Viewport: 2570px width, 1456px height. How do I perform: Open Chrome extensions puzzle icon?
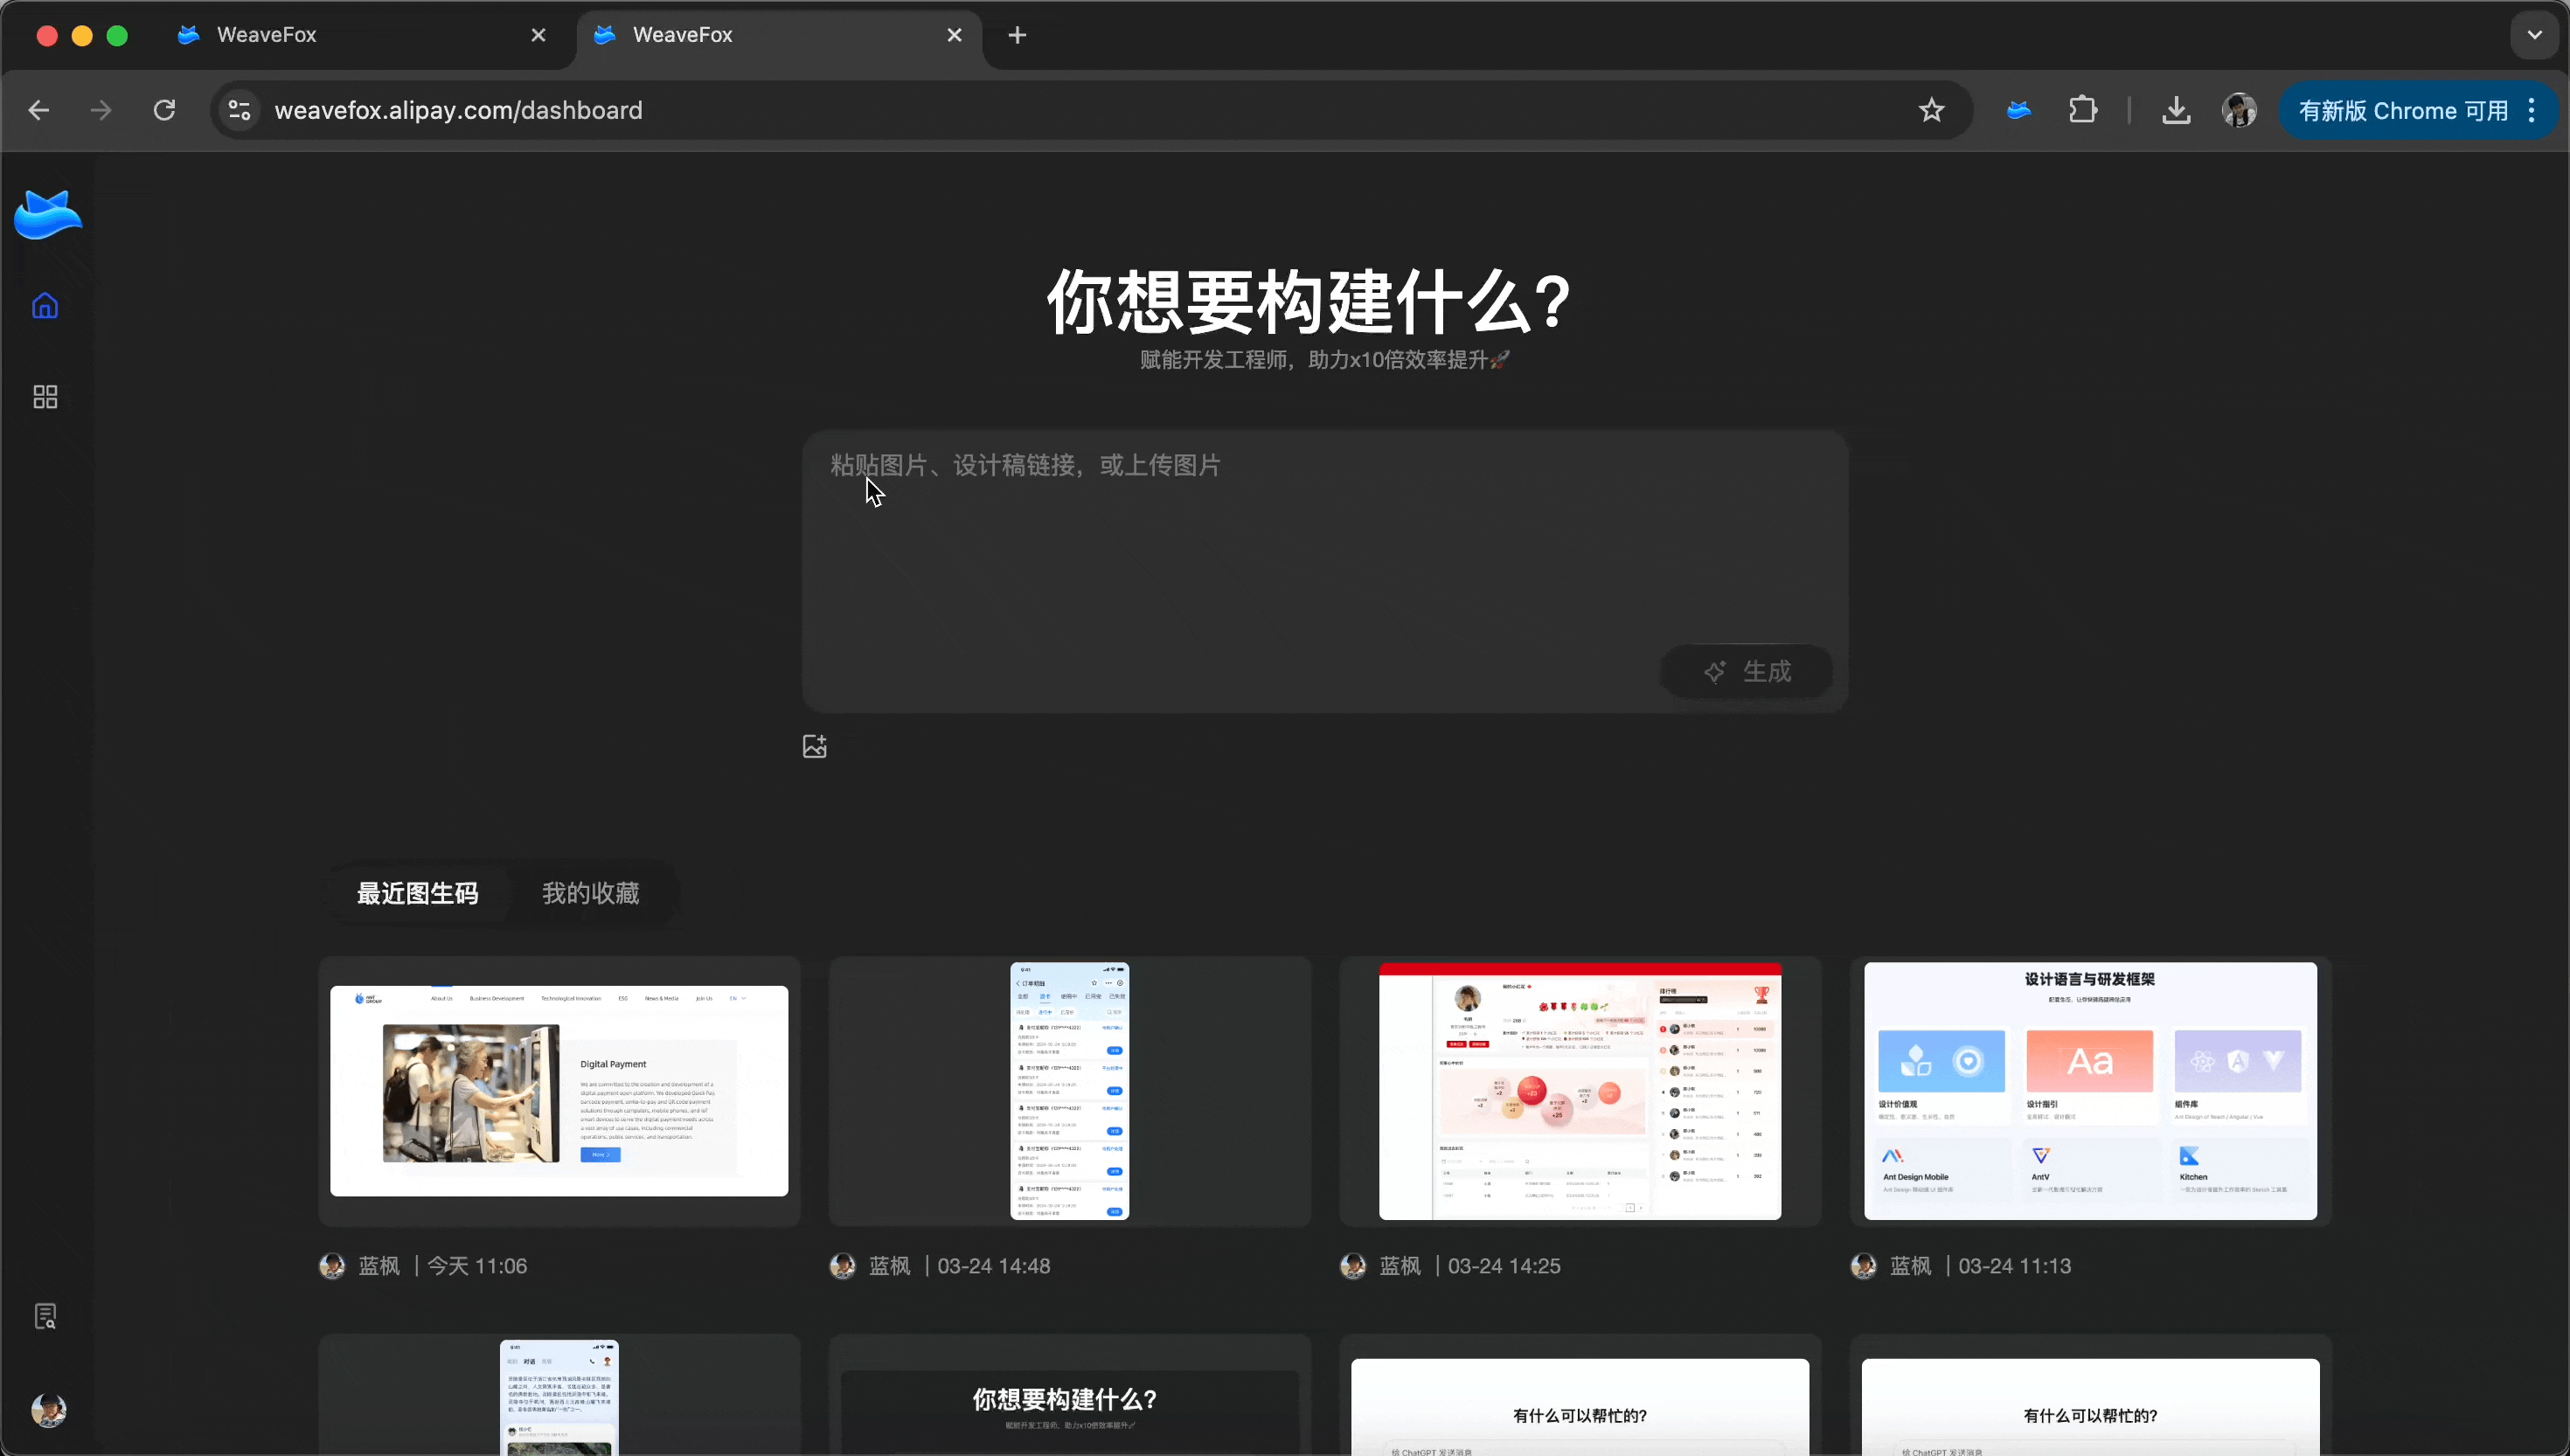[x=2083, y=110]
